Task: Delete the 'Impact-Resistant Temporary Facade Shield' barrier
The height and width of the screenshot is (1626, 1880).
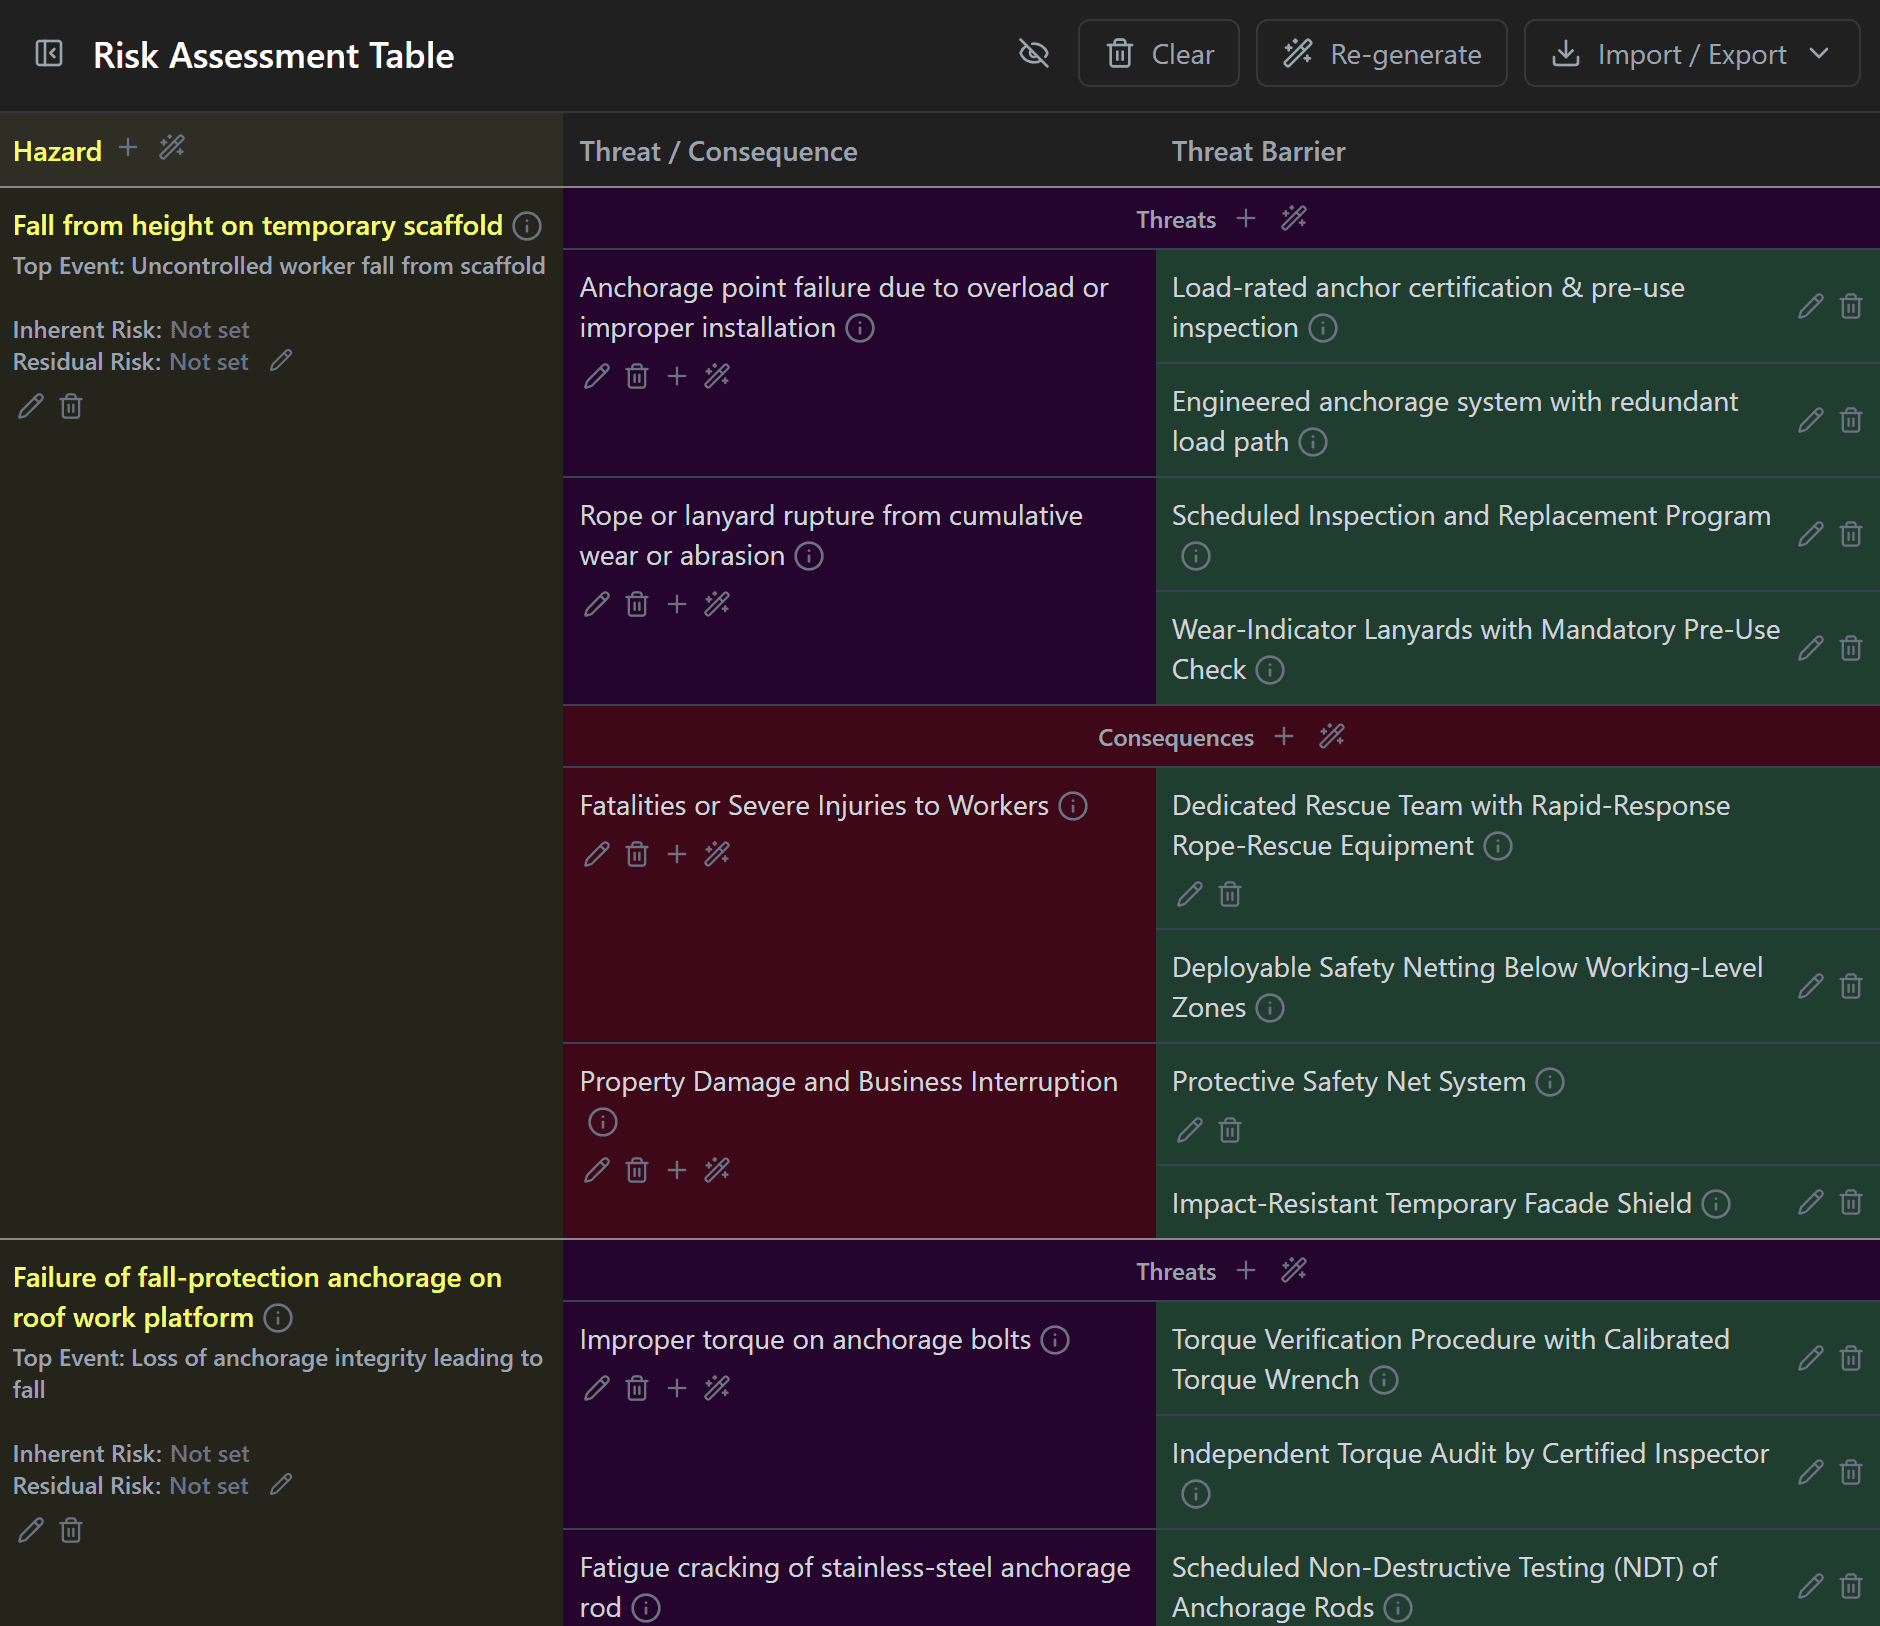Action: pyautogui.click(x=1851, y=1204)
